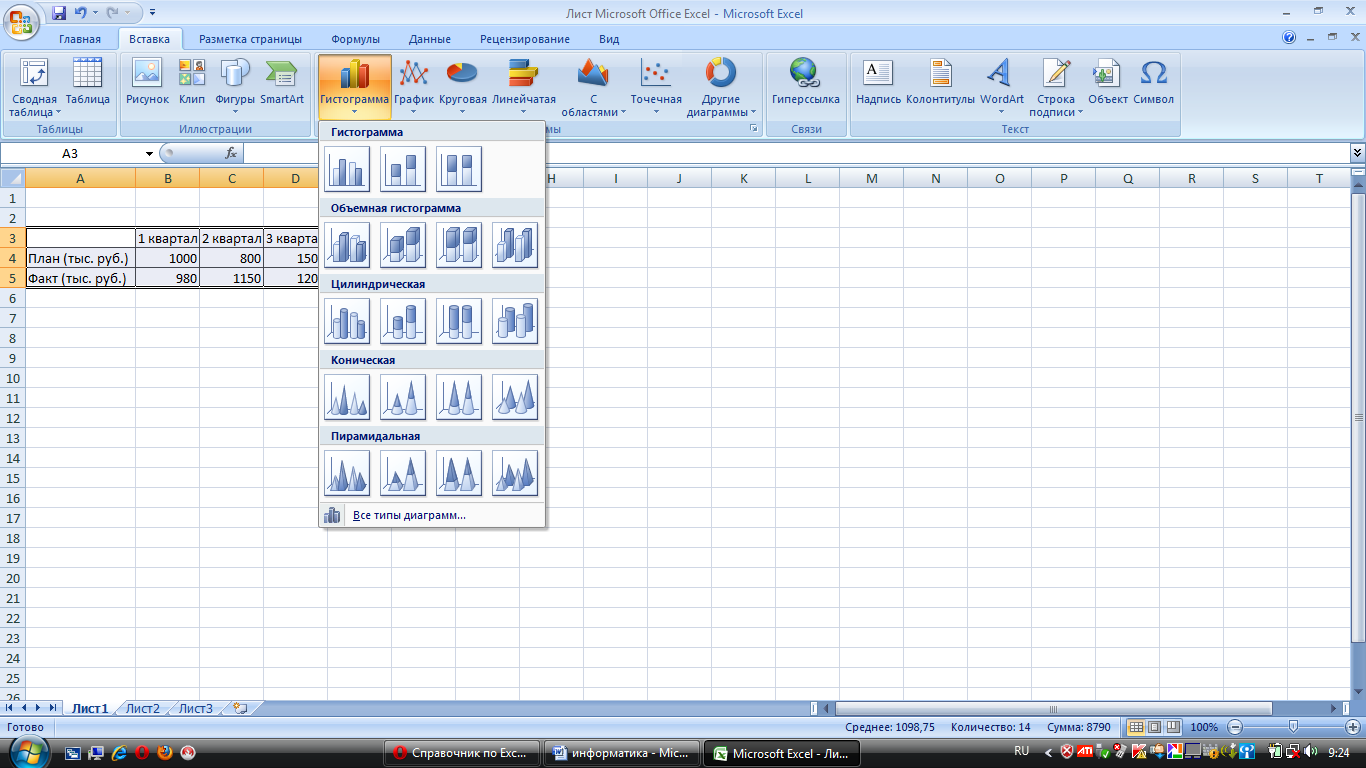Click Строка подписи signature line button
Image resolution: width=1366 pixels, height=768 pixels.
(x=1056, y=88)
